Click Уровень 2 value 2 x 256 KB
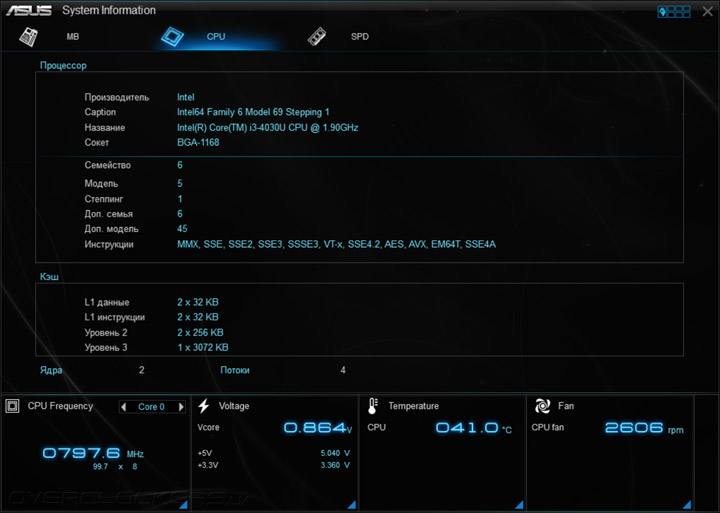 [x=200, y=333]
